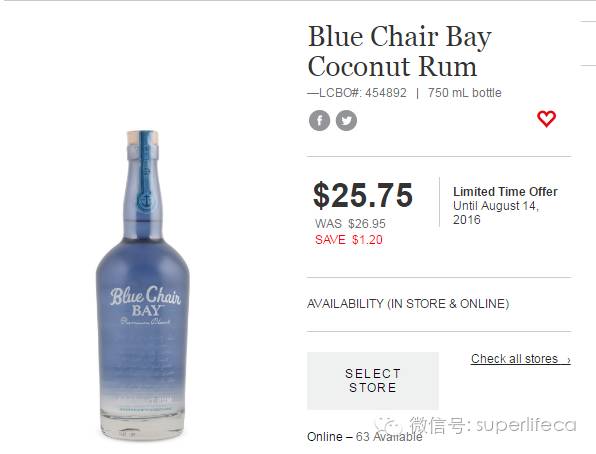The height and width of the screenshot is (454, 596).
Task: Click the WeChat logo watermark icon
Action: (387, 424)
